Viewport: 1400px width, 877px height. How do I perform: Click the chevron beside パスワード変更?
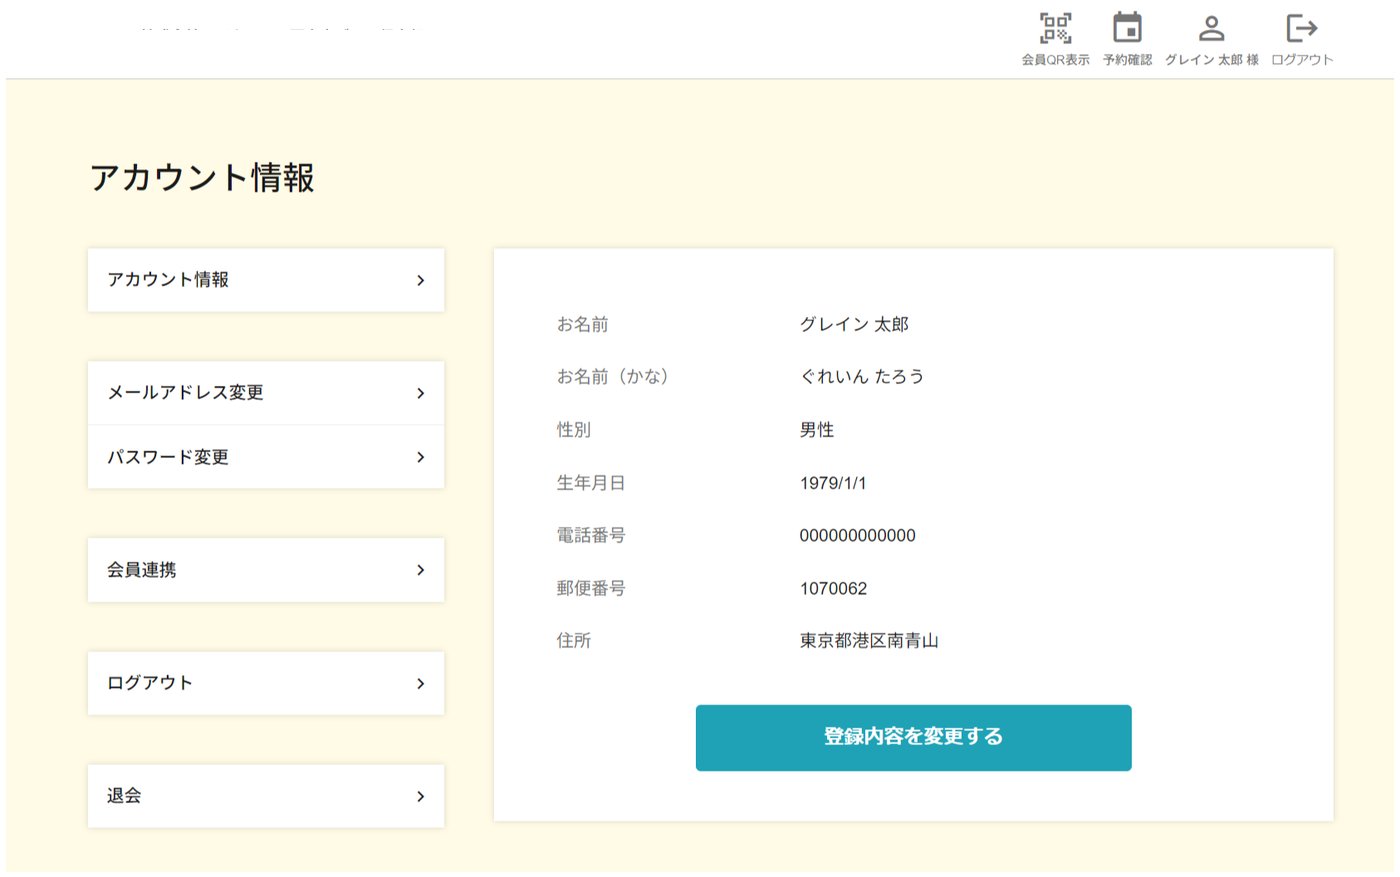(420, 457)
